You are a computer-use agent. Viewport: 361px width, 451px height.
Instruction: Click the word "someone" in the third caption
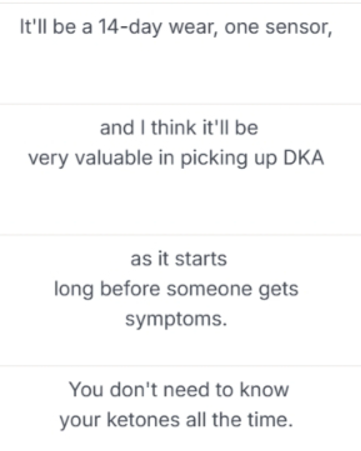coord(209,289)
